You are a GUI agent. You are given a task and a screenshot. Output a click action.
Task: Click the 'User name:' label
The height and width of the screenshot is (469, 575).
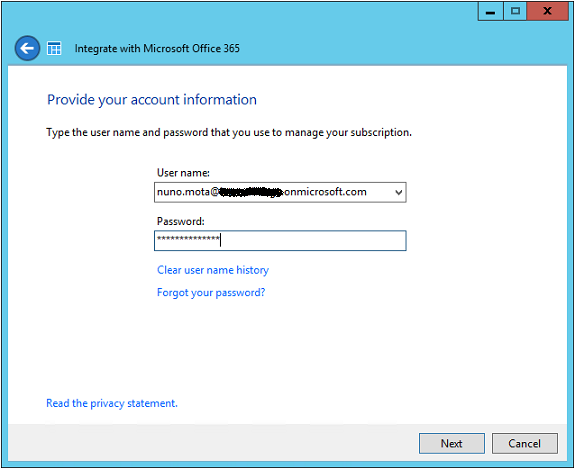(x=183, y=173)
